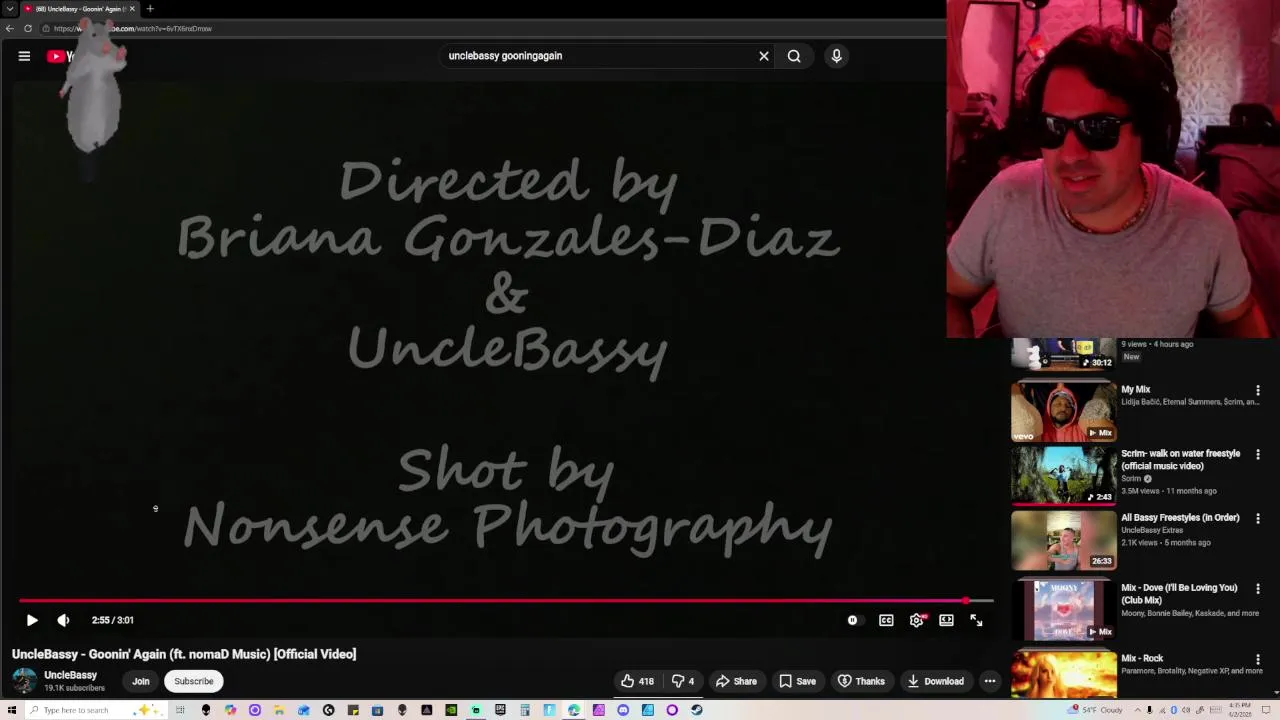Mute the video volume
This screenshot has width=1280, height=720.
tap(63, 620)
